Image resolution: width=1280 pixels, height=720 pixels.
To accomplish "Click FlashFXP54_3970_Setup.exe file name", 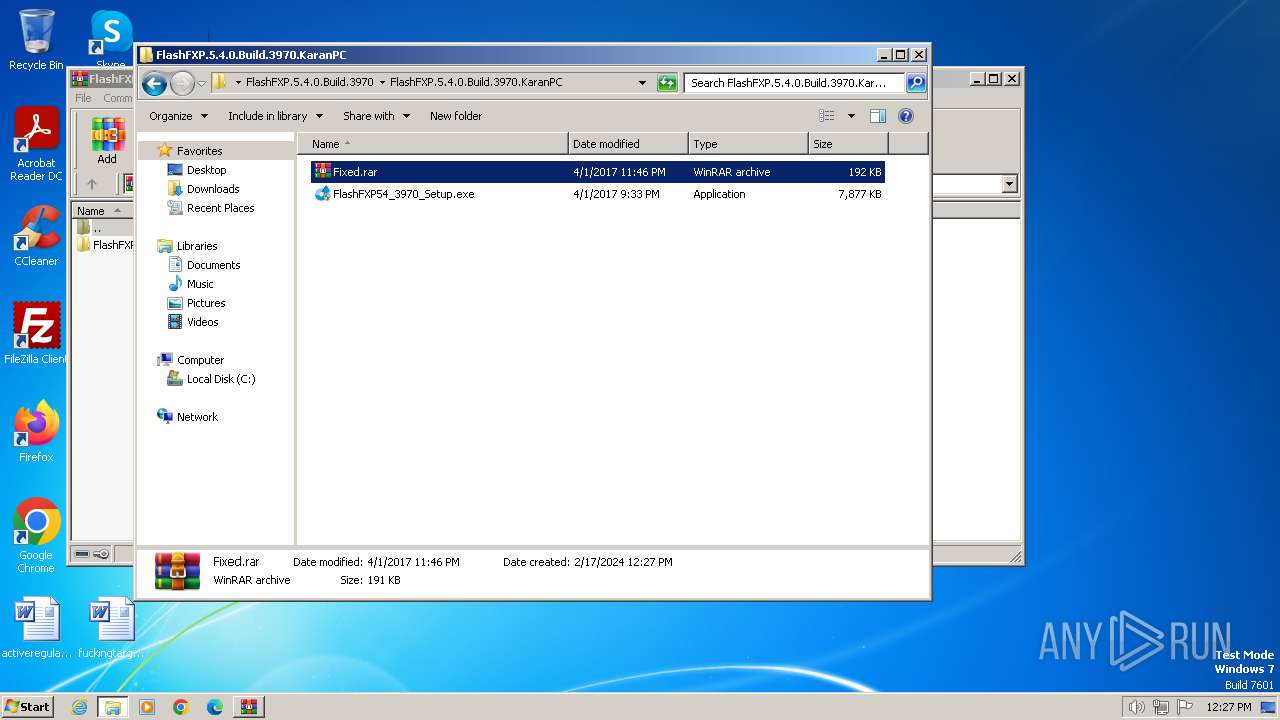I will pos(404,194).
